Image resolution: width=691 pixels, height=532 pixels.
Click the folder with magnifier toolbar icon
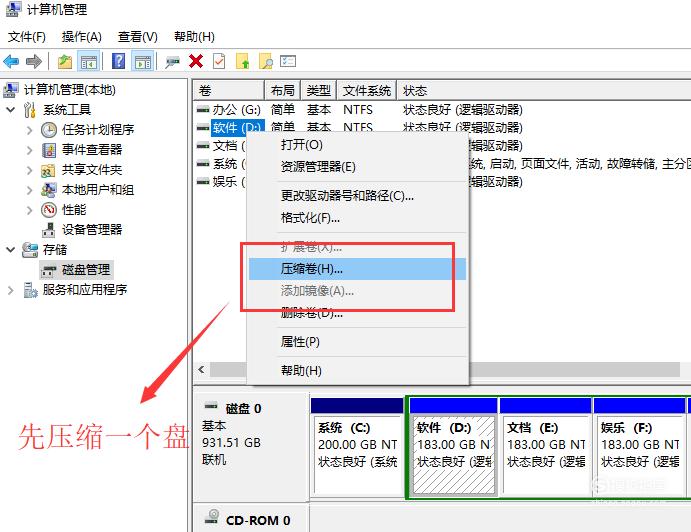click(266, 61)
